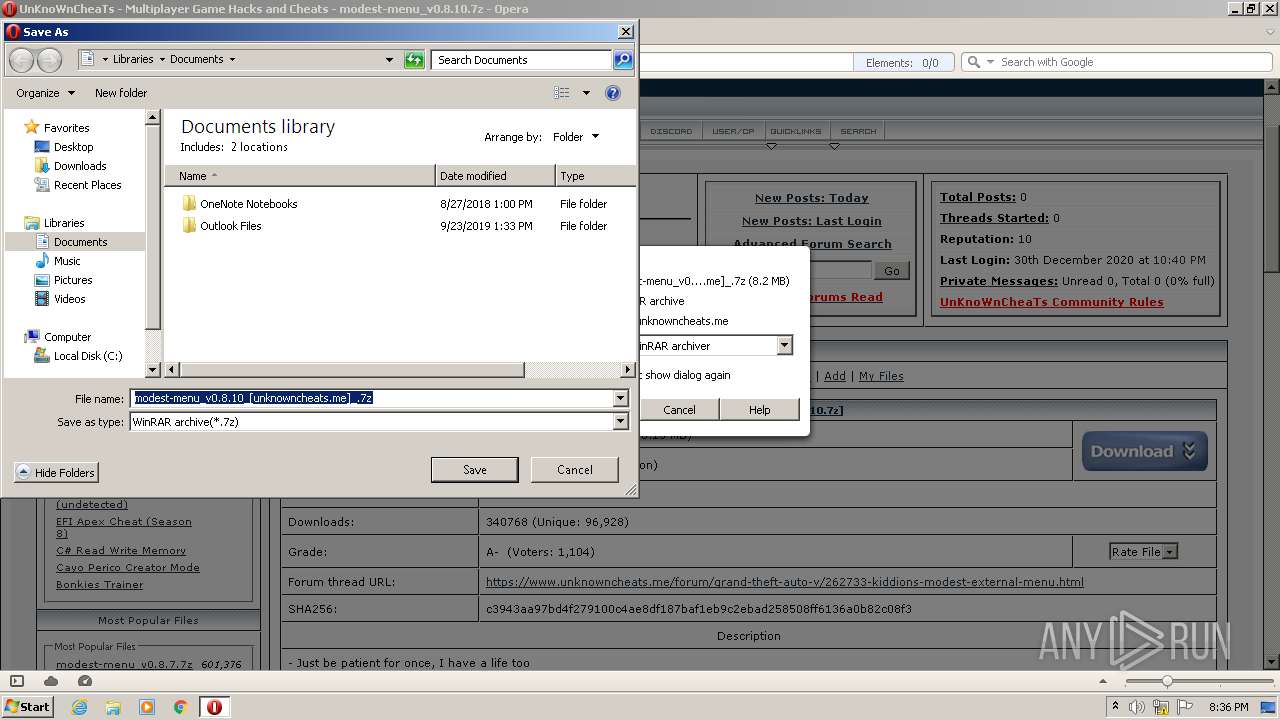The width and height of the screenshot is (1280, 720).
Task: Open Save as type dropdown
Action: pos(620,422)
